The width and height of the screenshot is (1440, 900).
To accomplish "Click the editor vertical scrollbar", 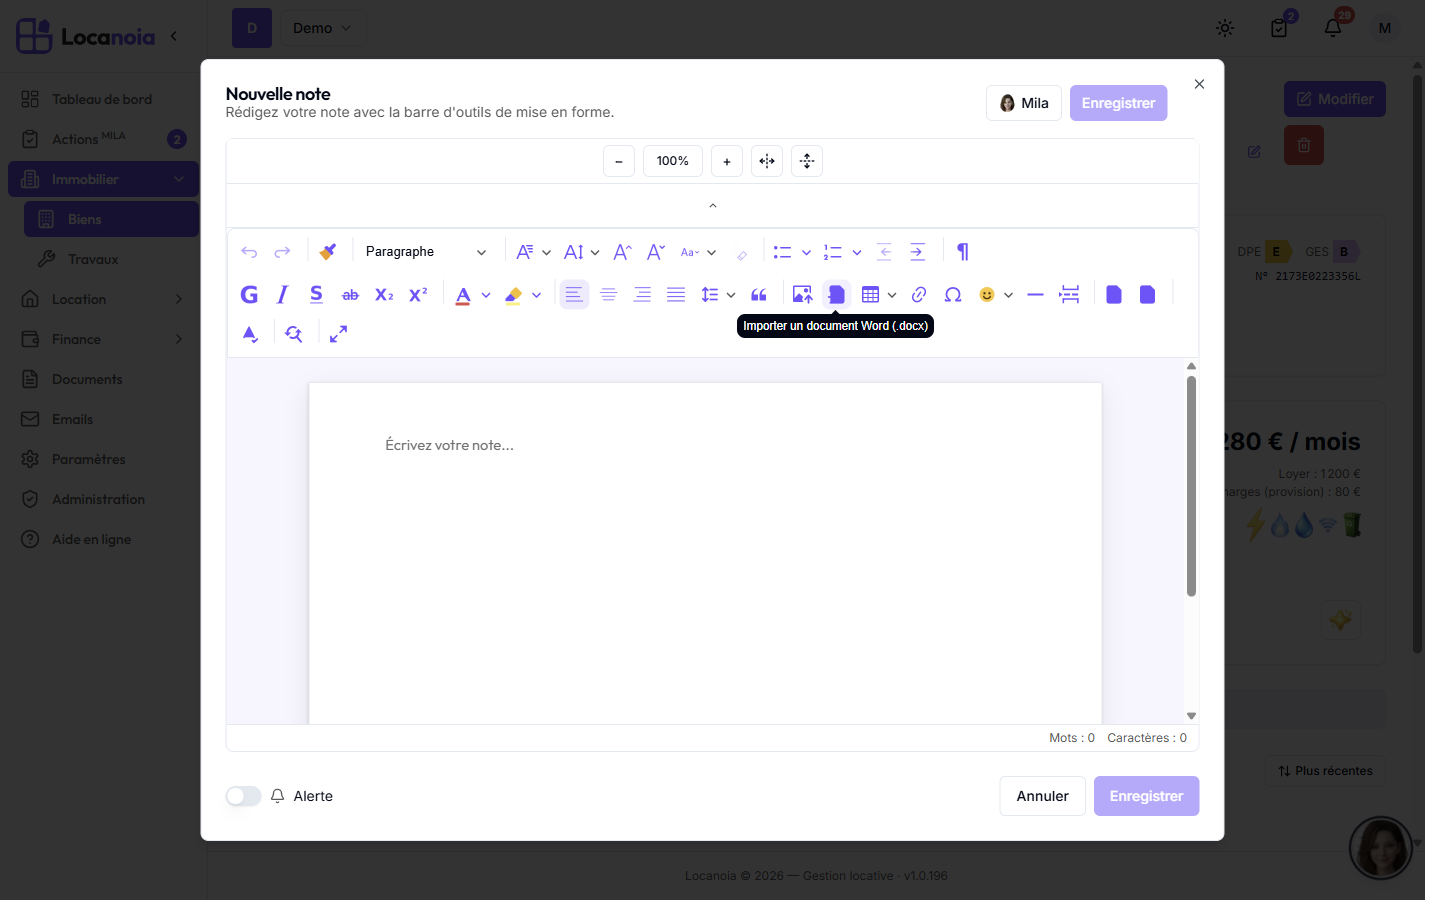I will point(1191,486).
